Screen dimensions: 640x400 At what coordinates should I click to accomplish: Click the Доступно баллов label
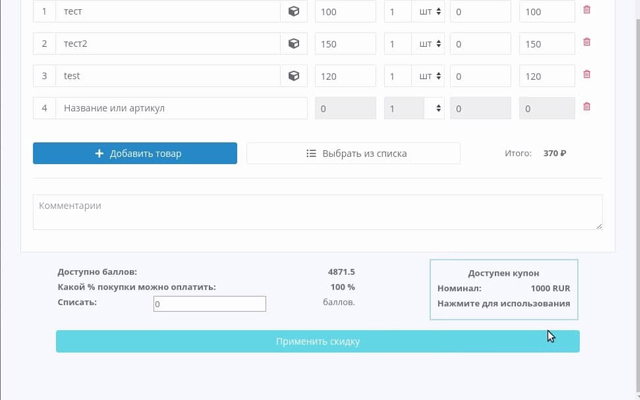(x=97, y=272)
